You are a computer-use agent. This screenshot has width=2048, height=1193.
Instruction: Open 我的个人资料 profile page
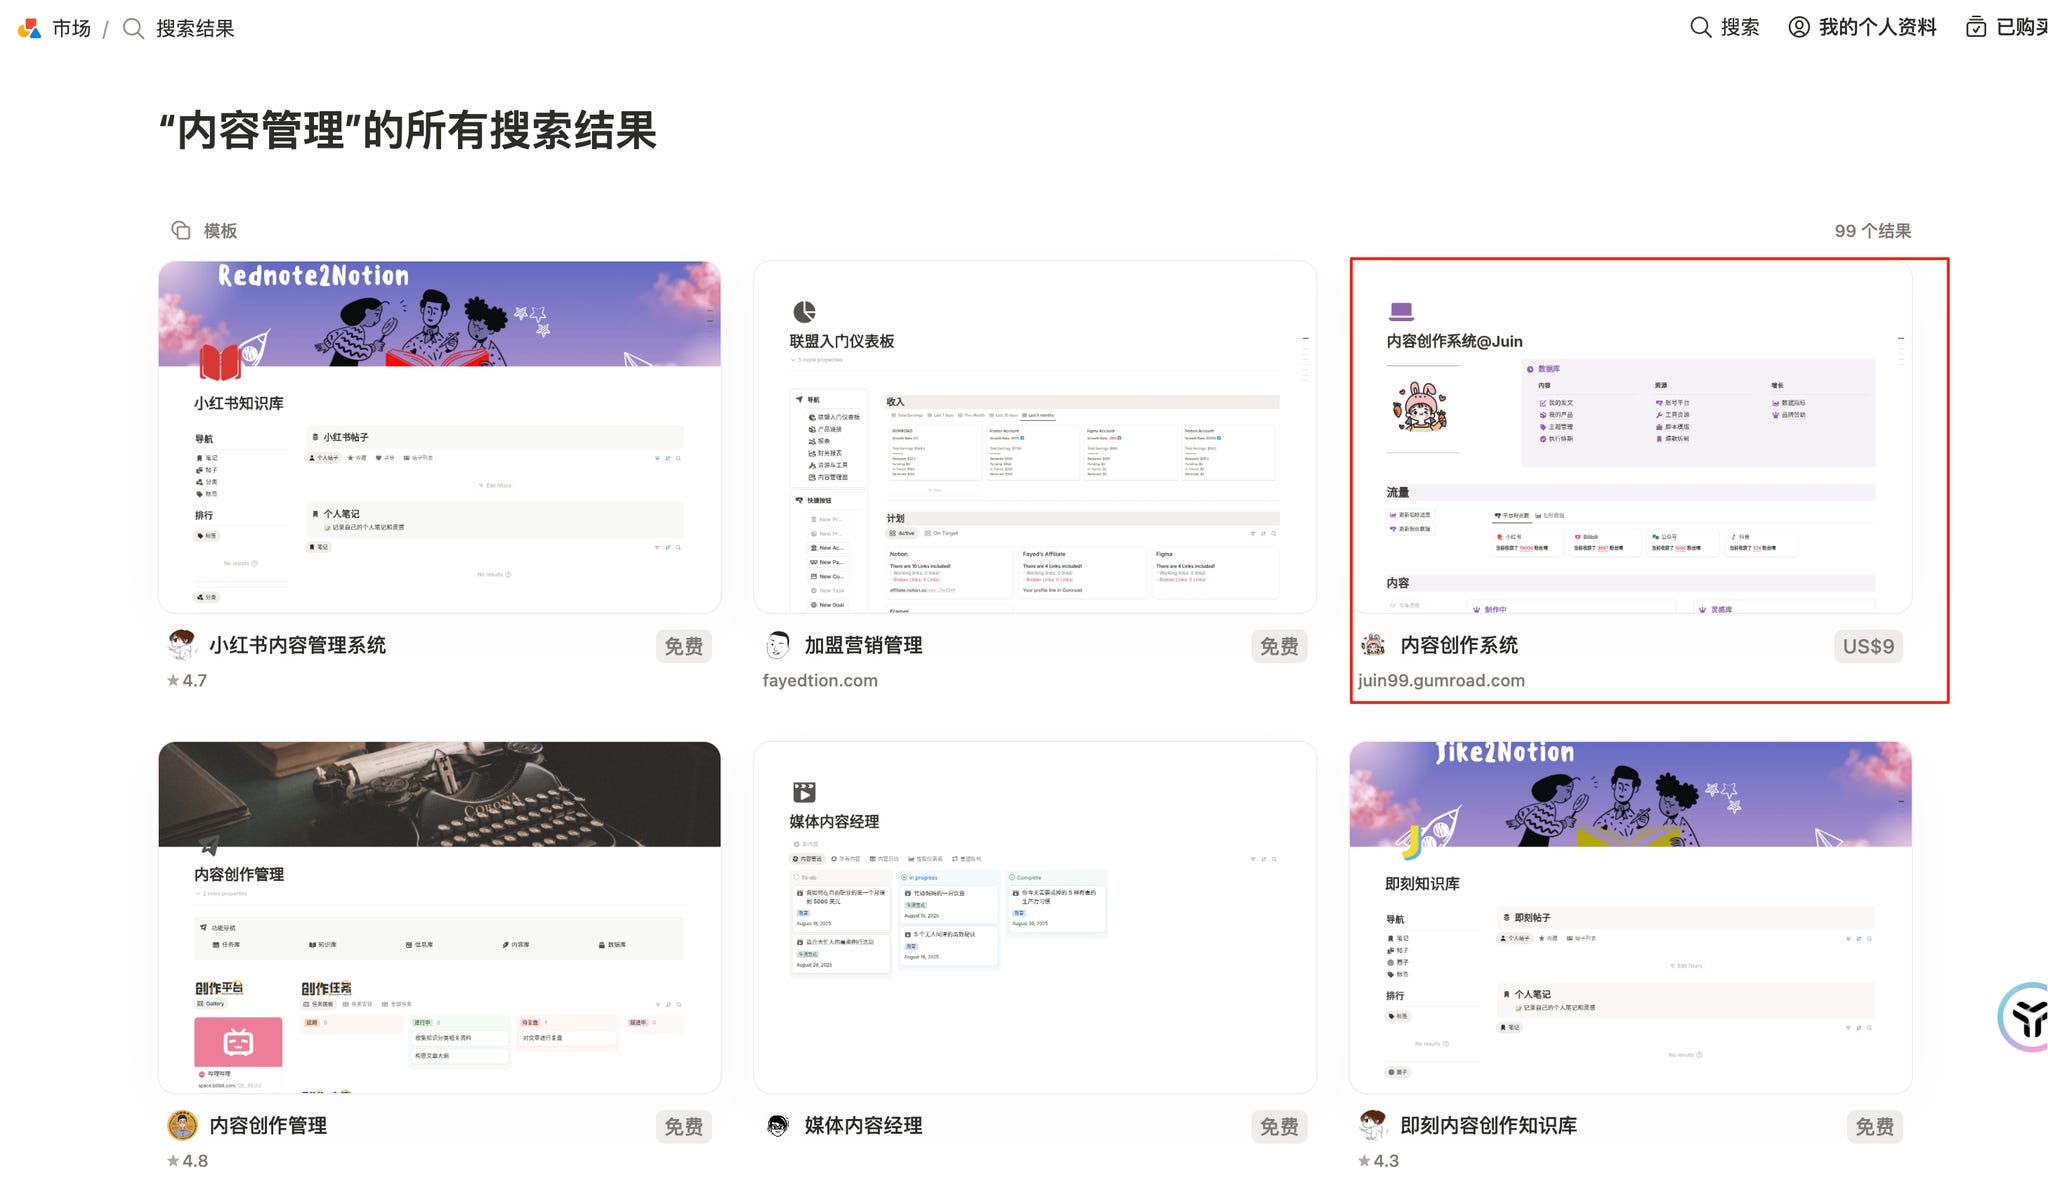point(1862,27)
